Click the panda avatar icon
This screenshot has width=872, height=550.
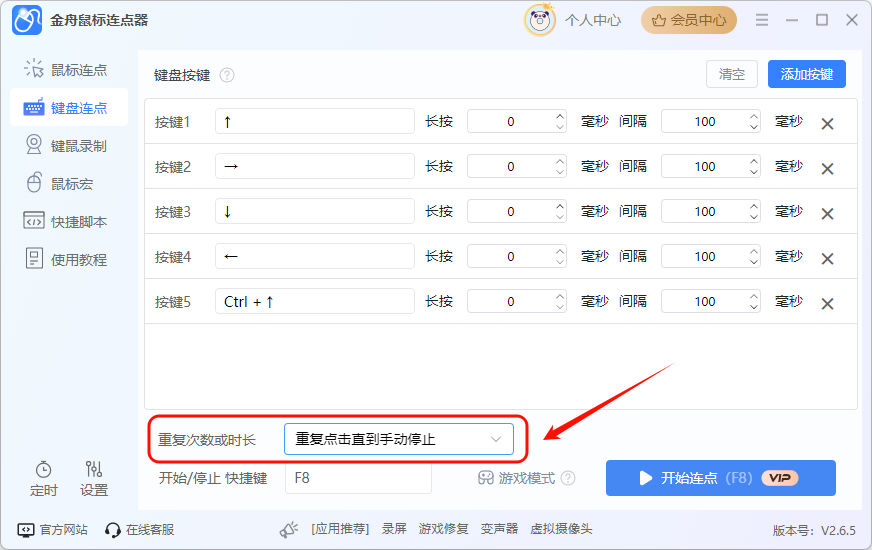click(x=539, y=20)
